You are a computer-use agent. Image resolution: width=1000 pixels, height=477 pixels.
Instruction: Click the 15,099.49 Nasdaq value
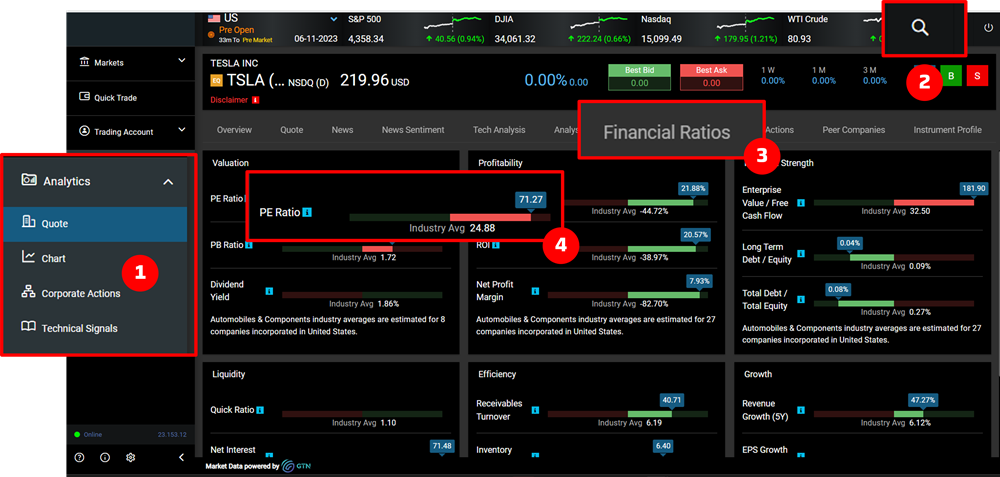click(661, 39)
